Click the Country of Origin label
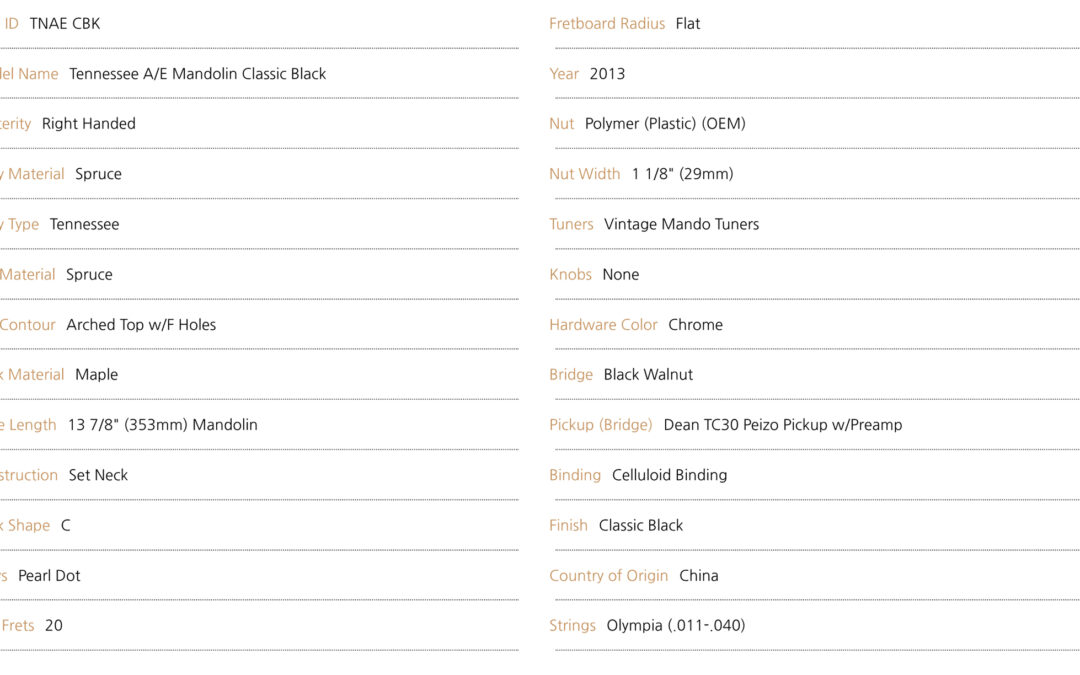This screenshot has width=1080, height=675. 609,576
